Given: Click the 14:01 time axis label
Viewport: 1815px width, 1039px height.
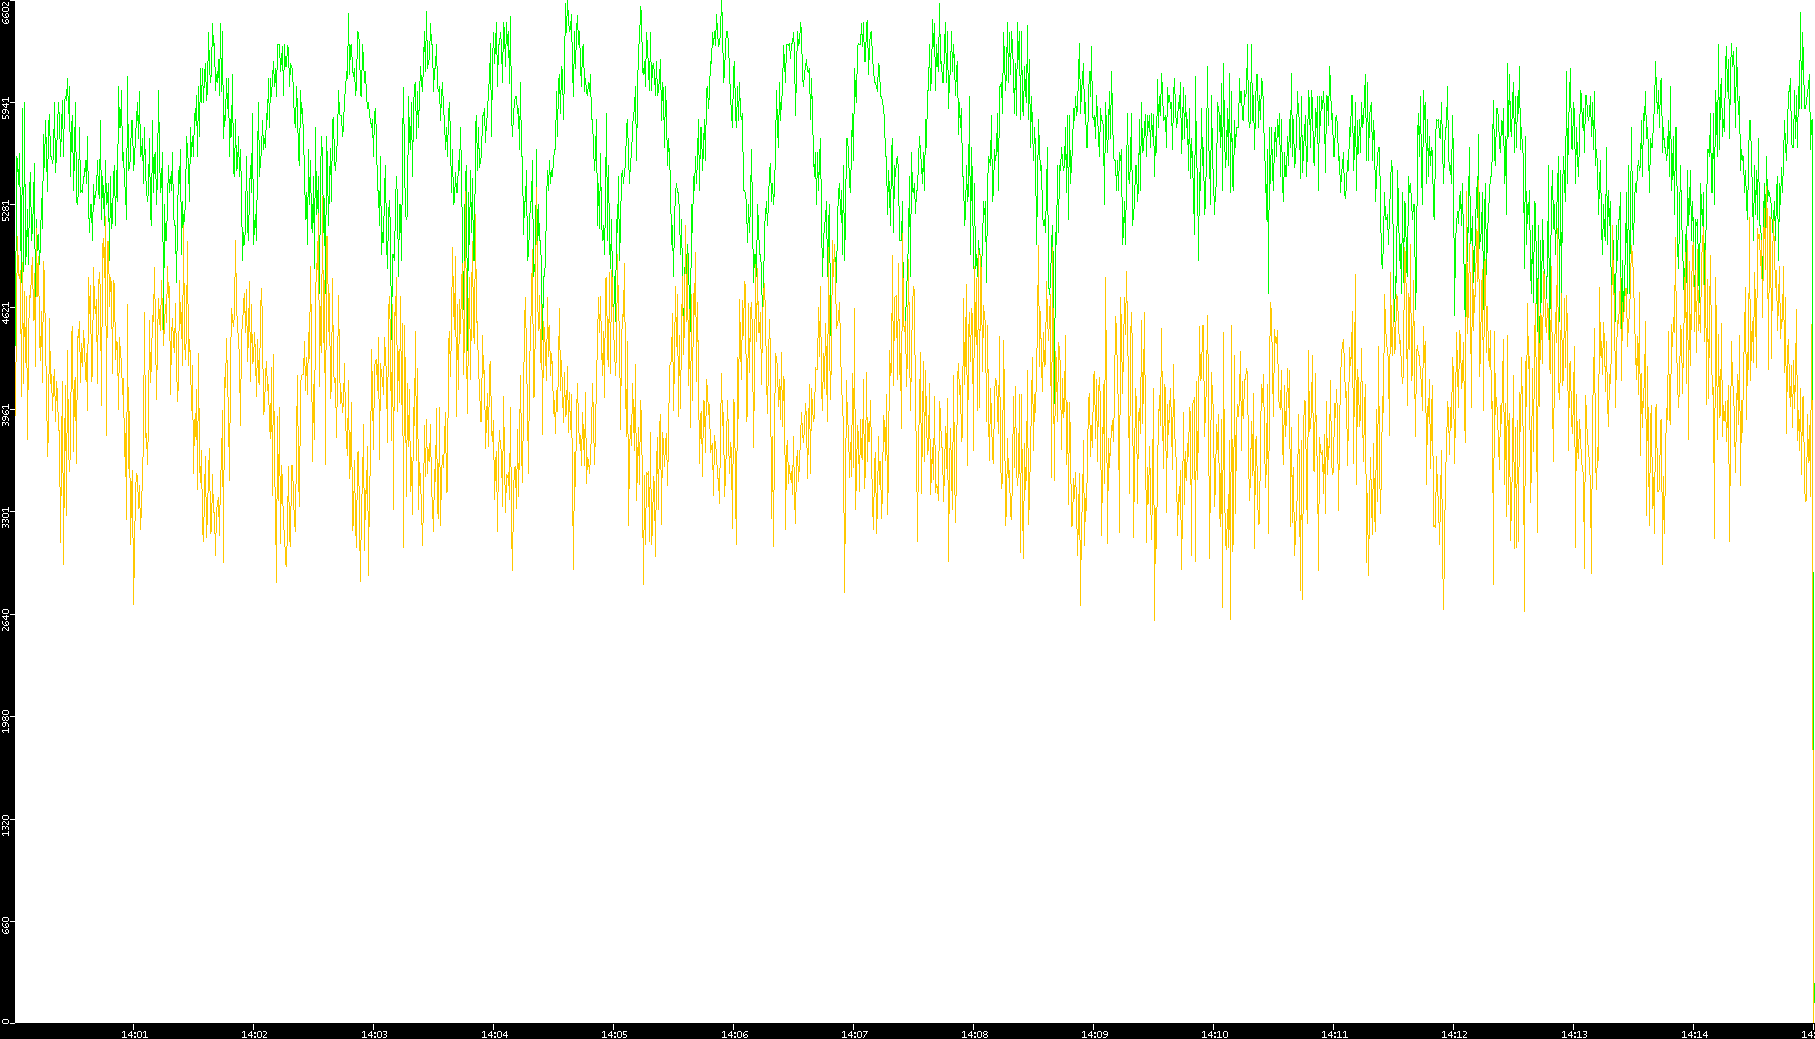Looking at the screenshot, I should coord(134,1034).
